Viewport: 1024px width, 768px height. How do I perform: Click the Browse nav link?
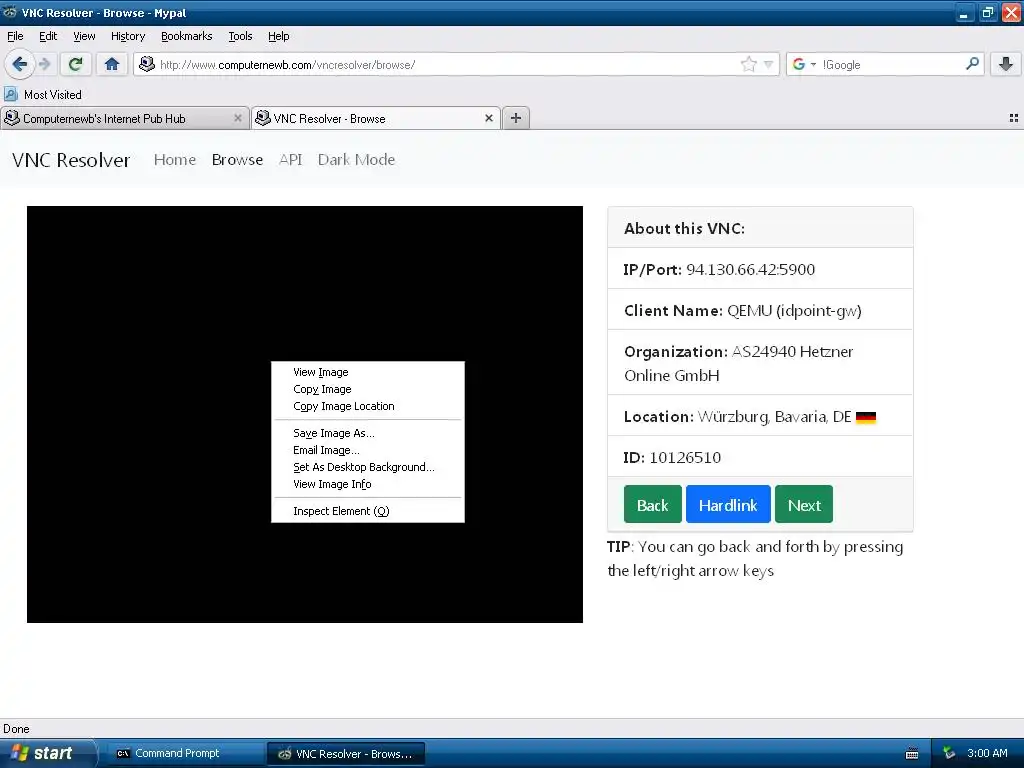click(237, 160)
